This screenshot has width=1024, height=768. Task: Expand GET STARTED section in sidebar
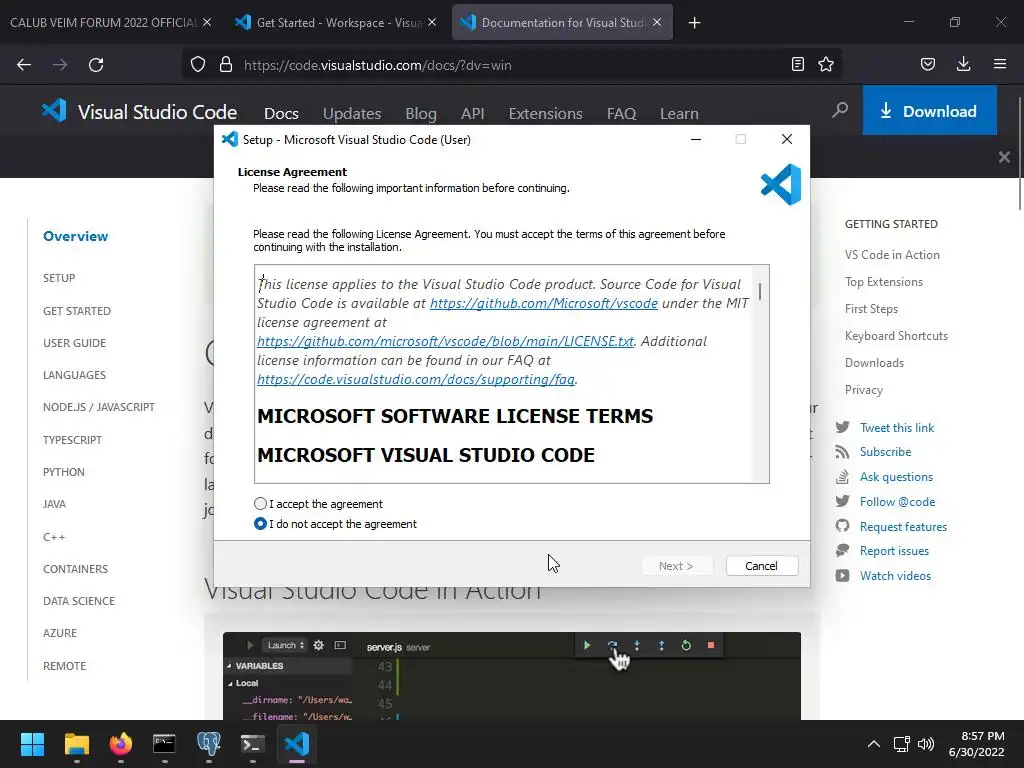(77, 311)
